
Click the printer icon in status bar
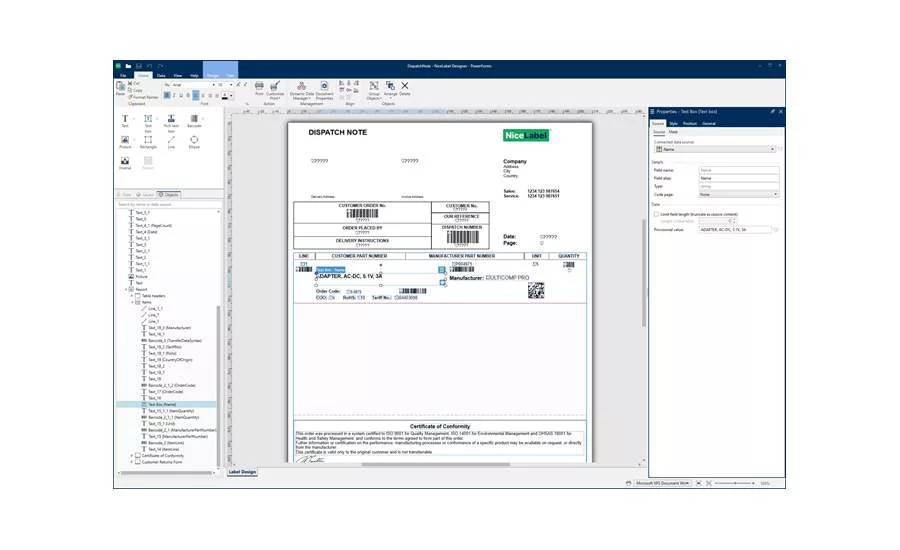pos(629,483)
